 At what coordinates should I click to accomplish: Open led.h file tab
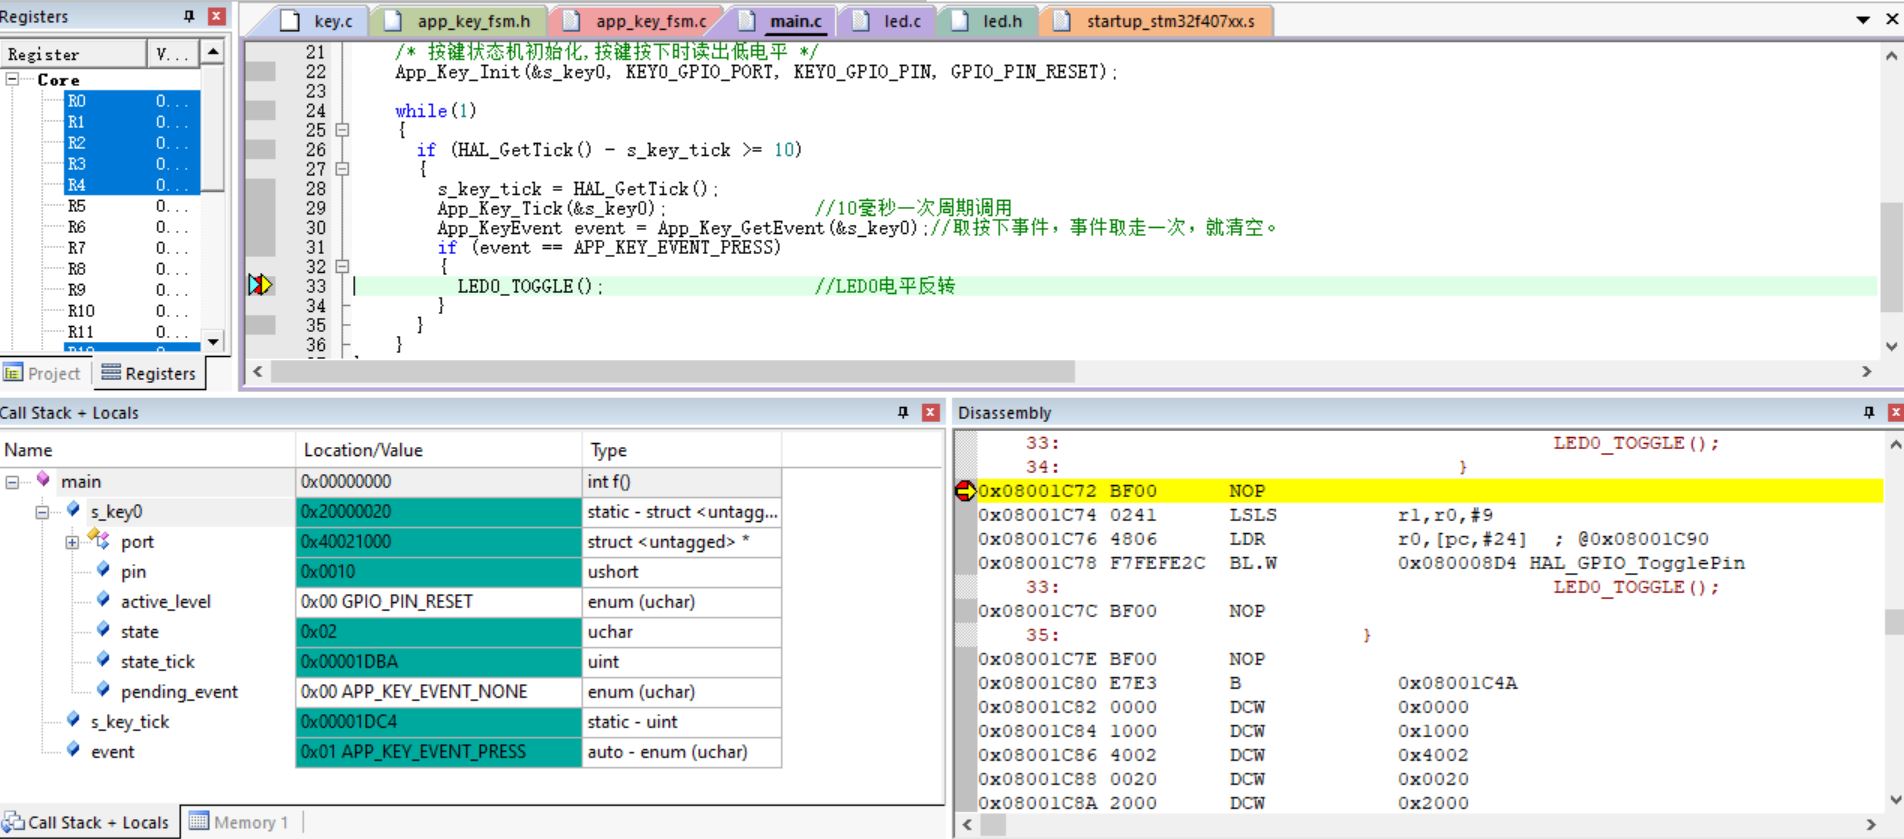pos(987,21)
